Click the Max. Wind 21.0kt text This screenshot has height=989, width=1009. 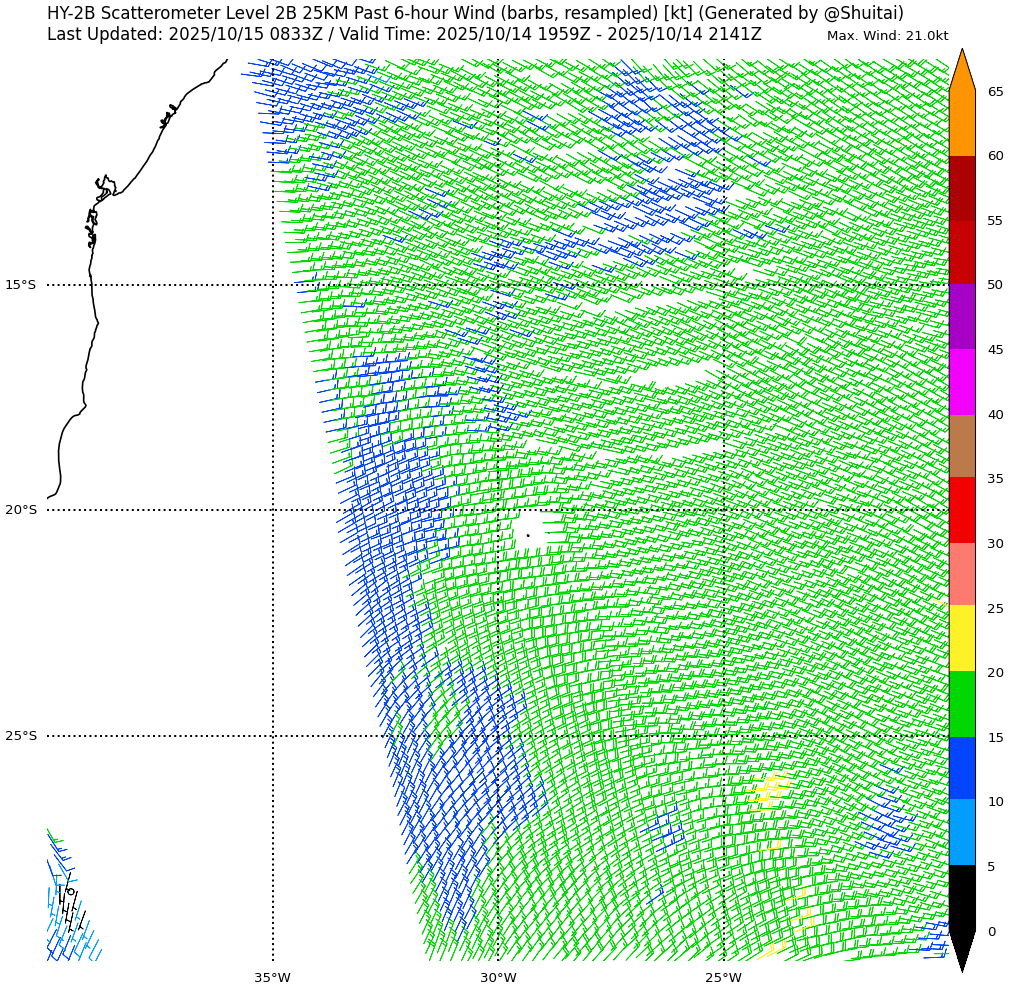pos(887,36)
